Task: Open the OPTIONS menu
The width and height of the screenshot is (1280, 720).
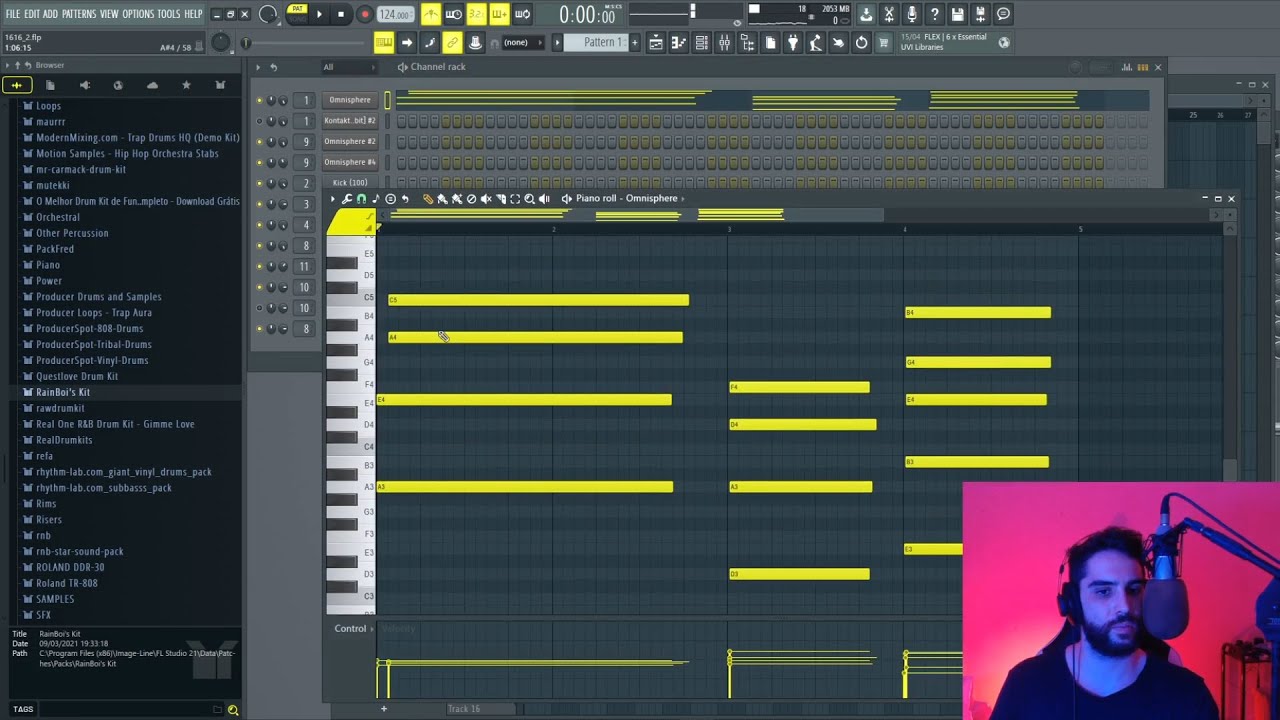Action: (x=138, y=14)
